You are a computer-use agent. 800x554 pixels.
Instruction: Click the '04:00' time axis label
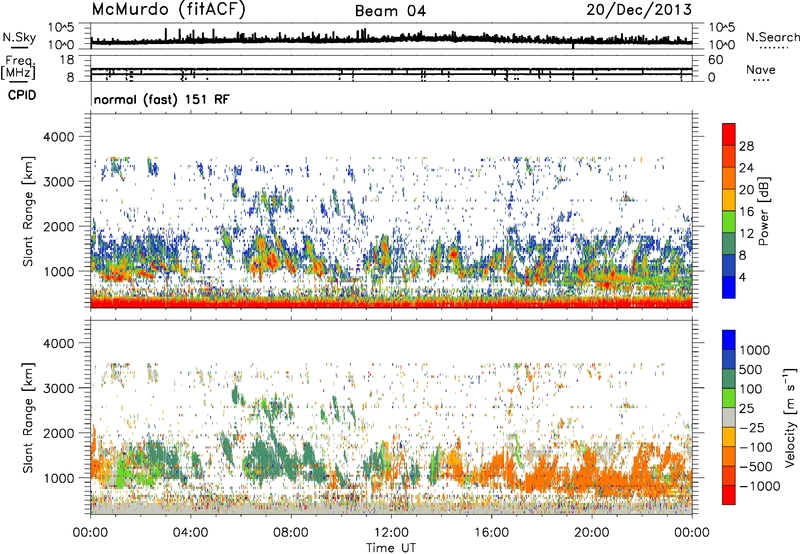click(x=191, y=533)
